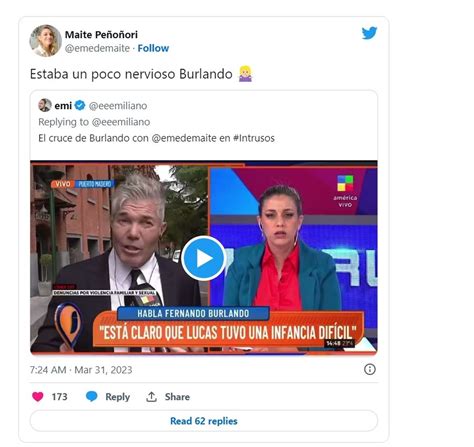Click the blue reply speech bubble icon
This screenshot has width=474, height=447.
(92, 396)
